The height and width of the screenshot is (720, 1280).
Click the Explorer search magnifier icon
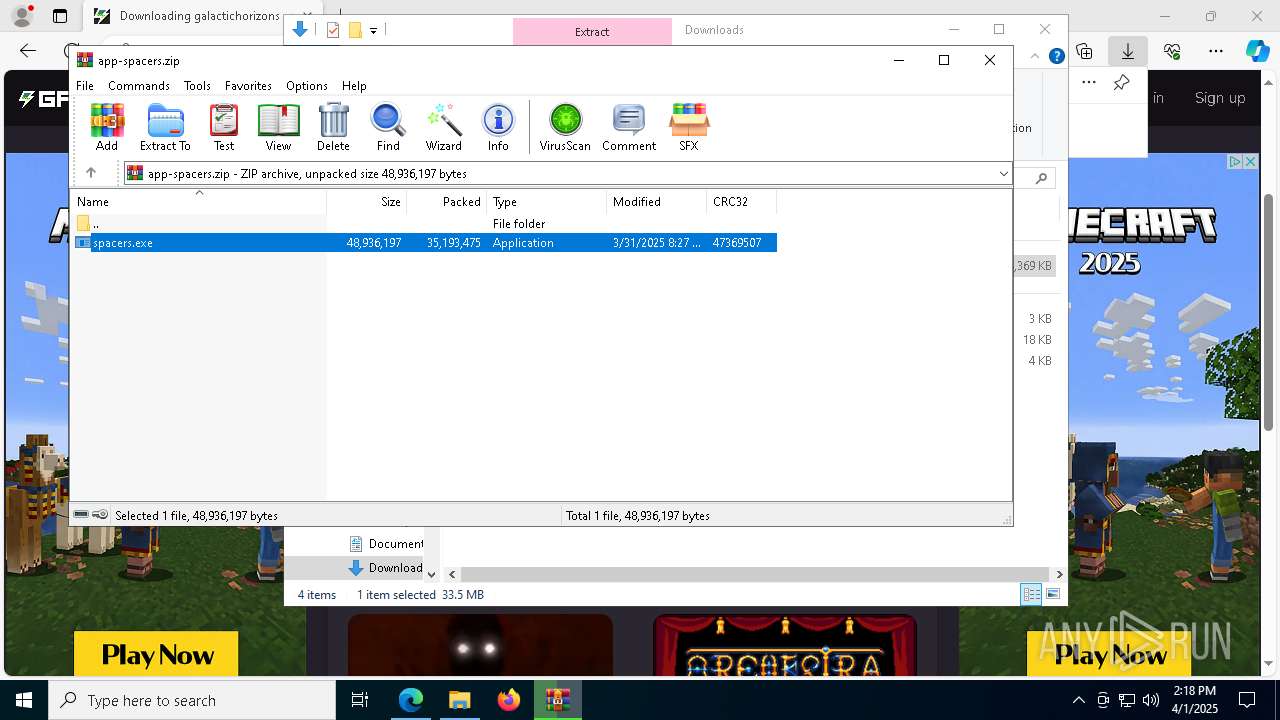pyautogui.click(x=1042, y=178)
